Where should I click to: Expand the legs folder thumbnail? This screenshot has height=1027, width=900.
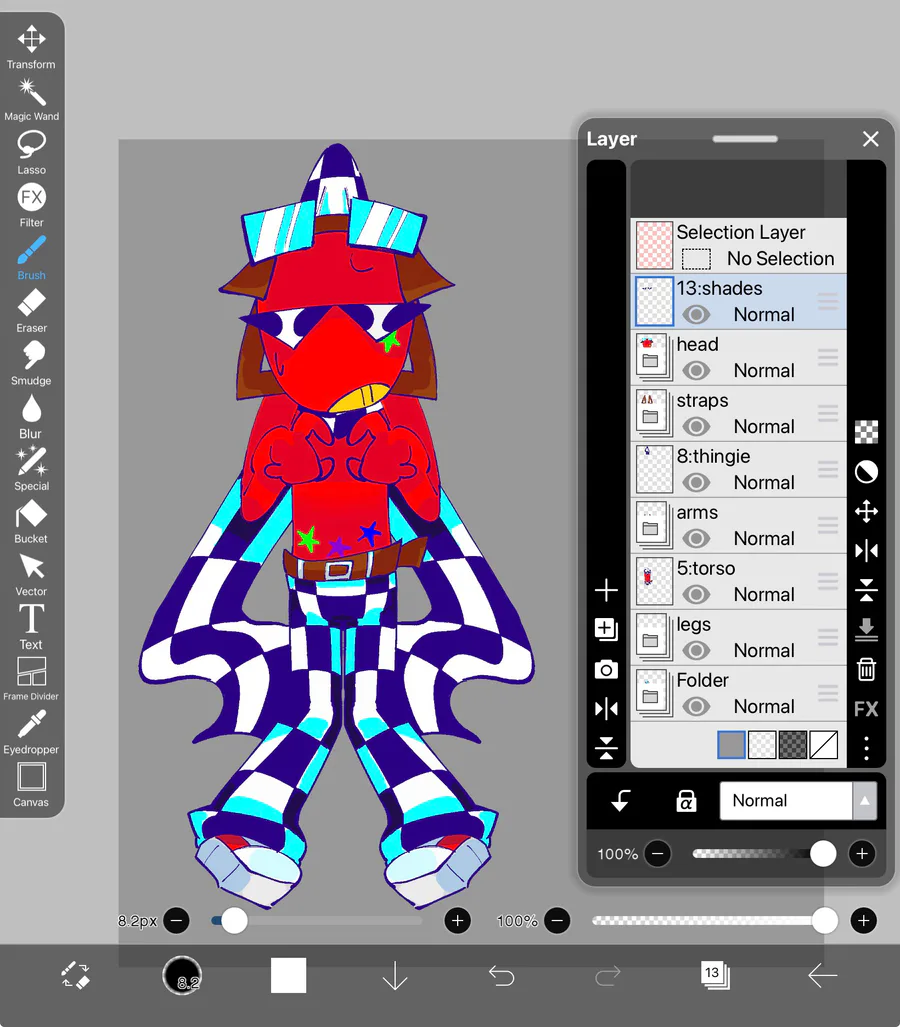(x=654, y=637)
